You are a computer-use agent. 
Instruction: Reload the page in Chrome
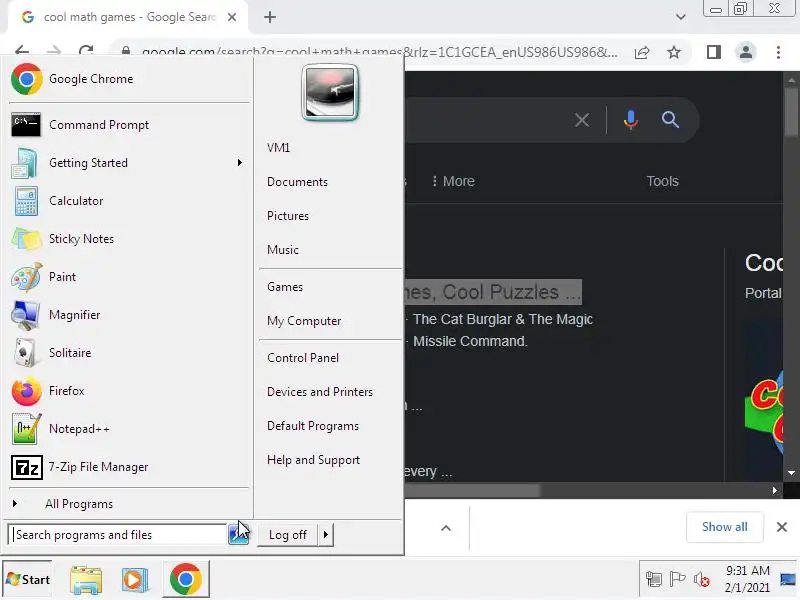tap(86, 51)
